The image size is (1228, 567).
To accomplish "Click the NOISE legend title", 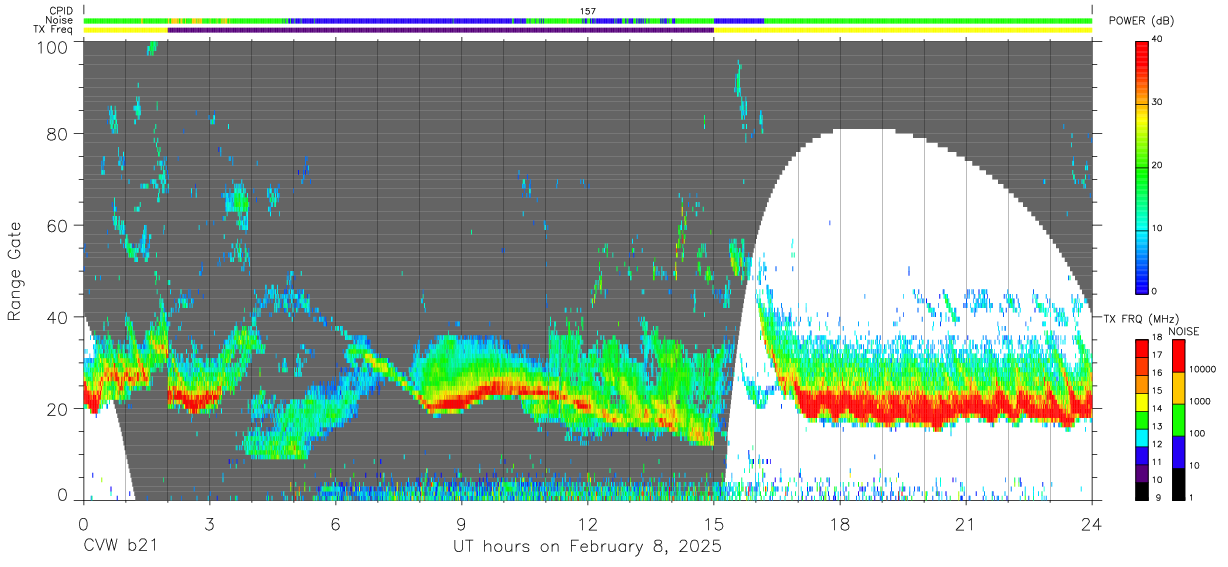I will 1183,331.
